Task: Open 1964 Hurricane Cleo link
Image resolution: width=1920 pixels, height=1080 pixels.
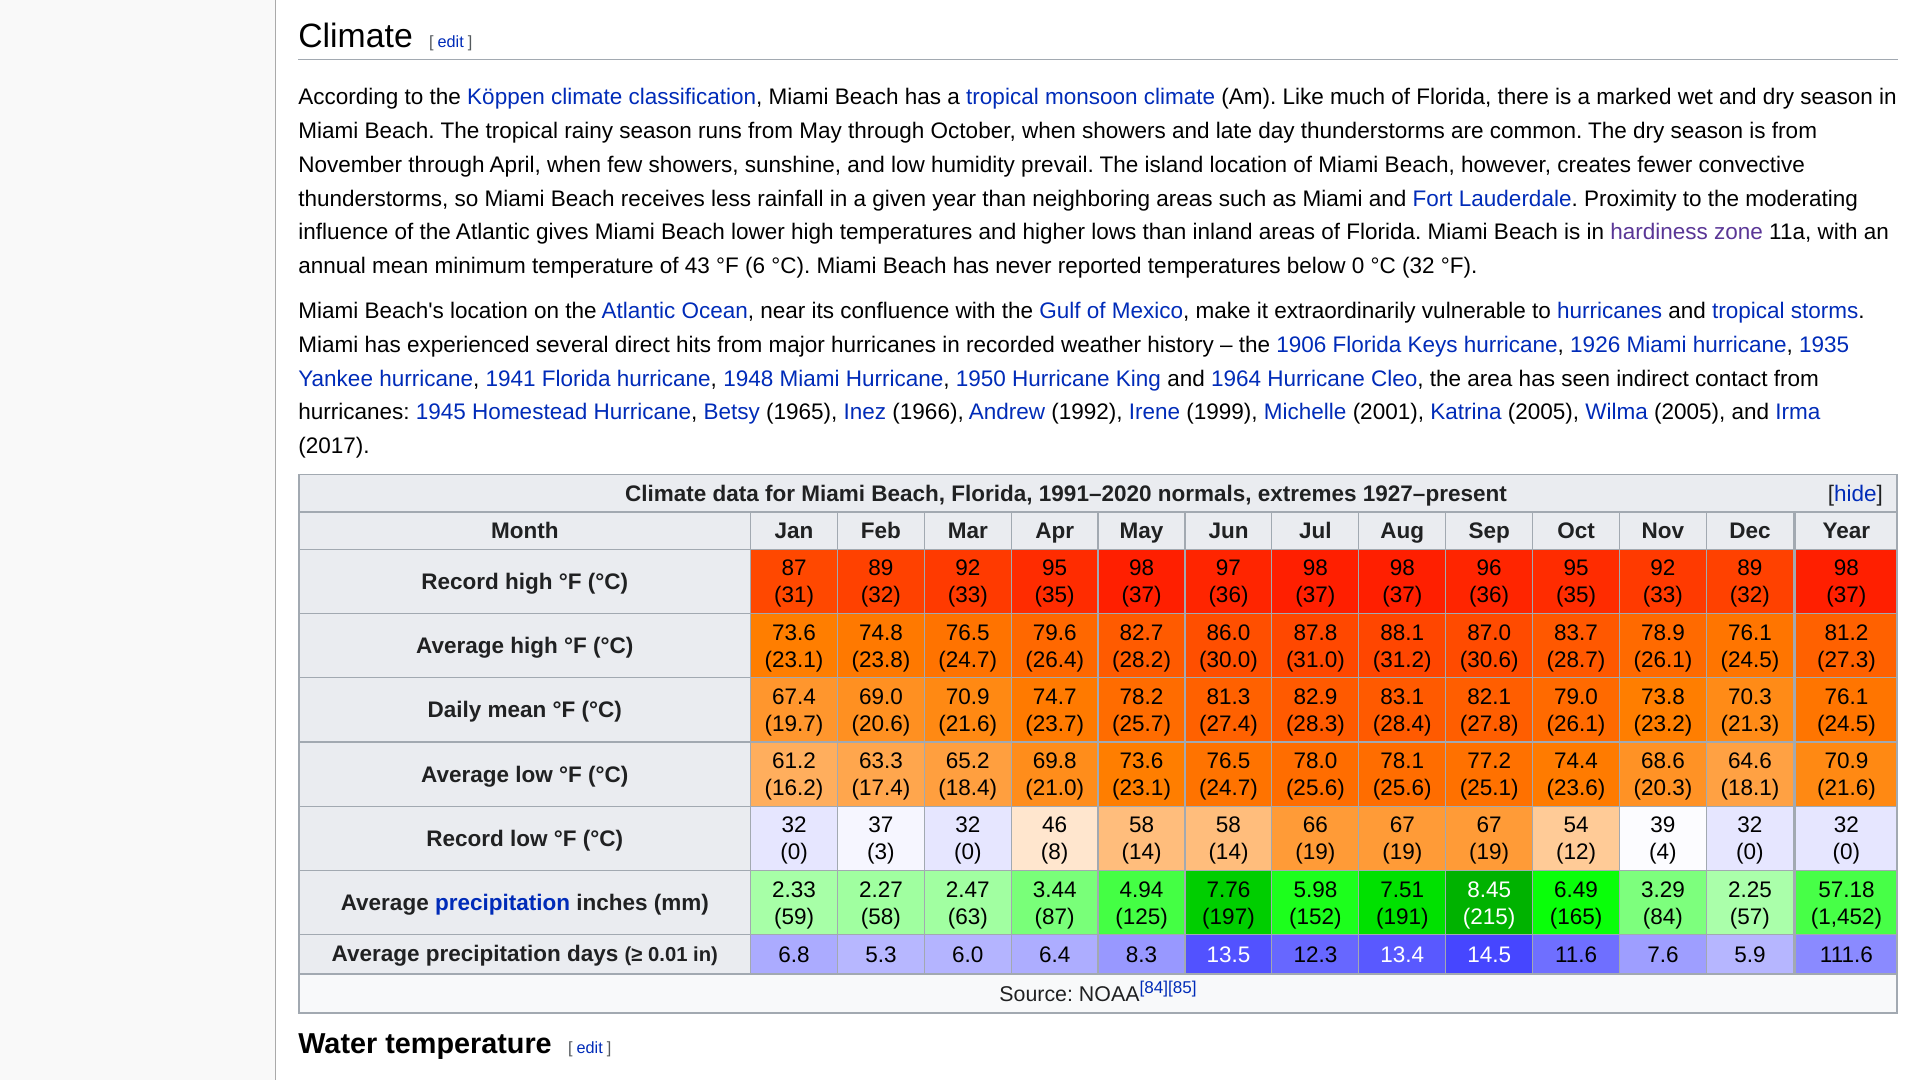Action: pos(1313,379)
